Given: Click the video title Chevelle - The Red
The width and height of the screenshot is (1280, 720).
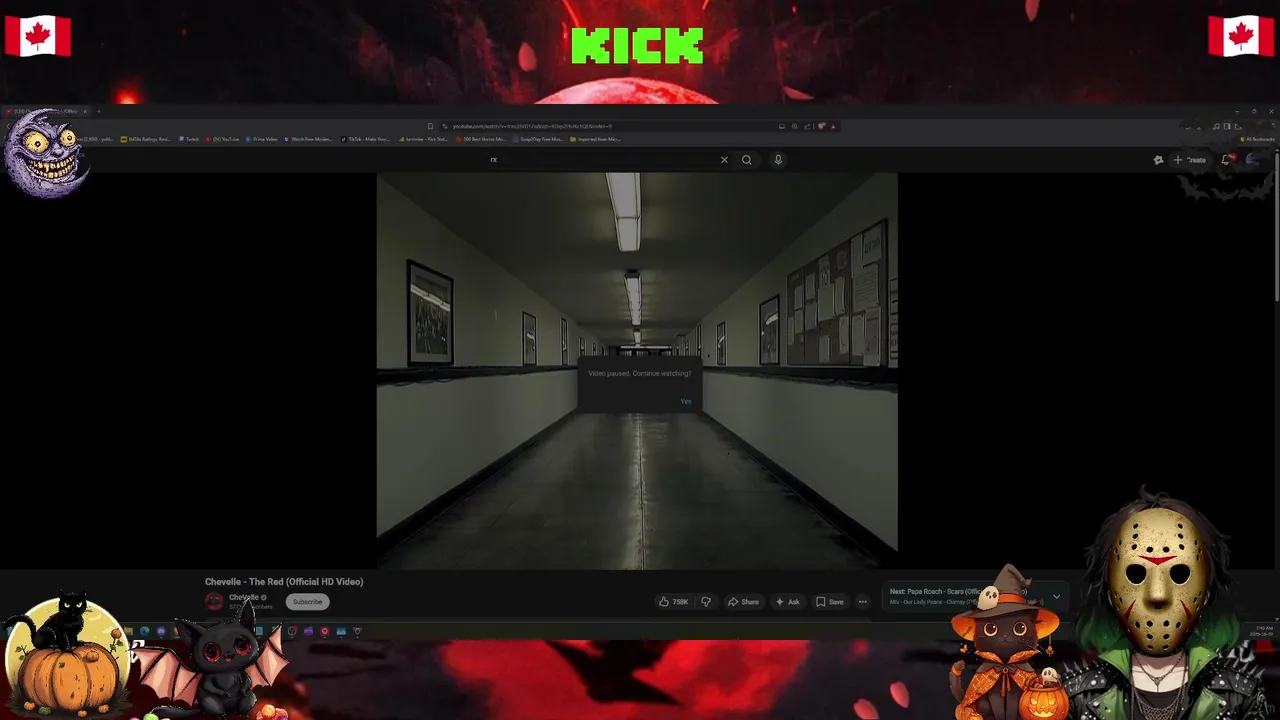Looking at the screenshot, I should (284, 582).
